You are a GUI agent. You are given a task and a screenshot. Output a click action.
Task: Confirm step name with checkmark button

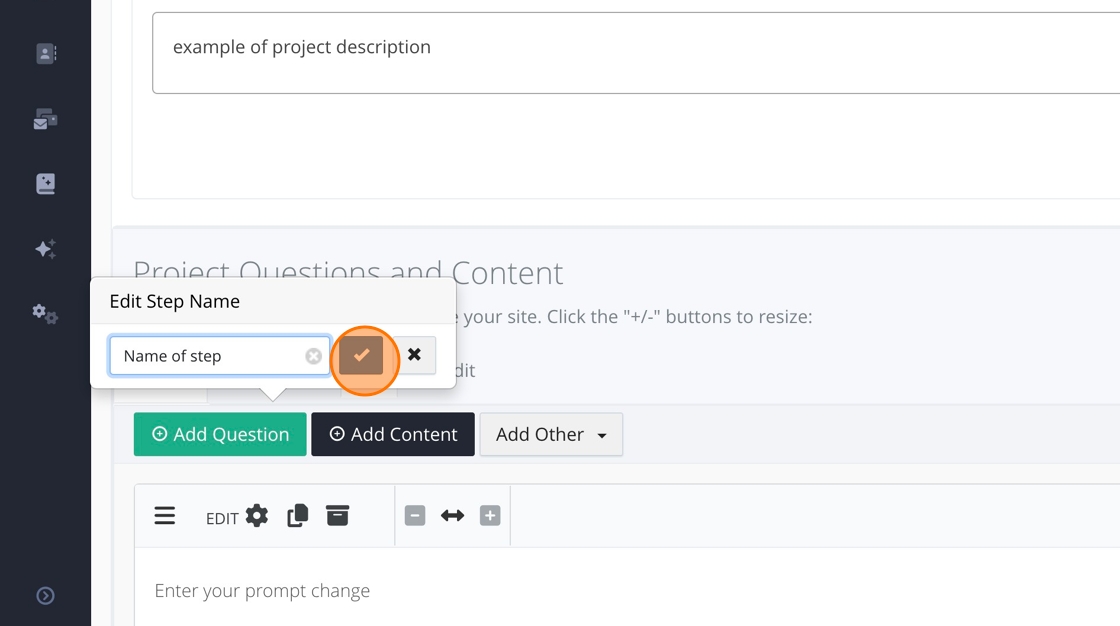[x=361, y=355]
